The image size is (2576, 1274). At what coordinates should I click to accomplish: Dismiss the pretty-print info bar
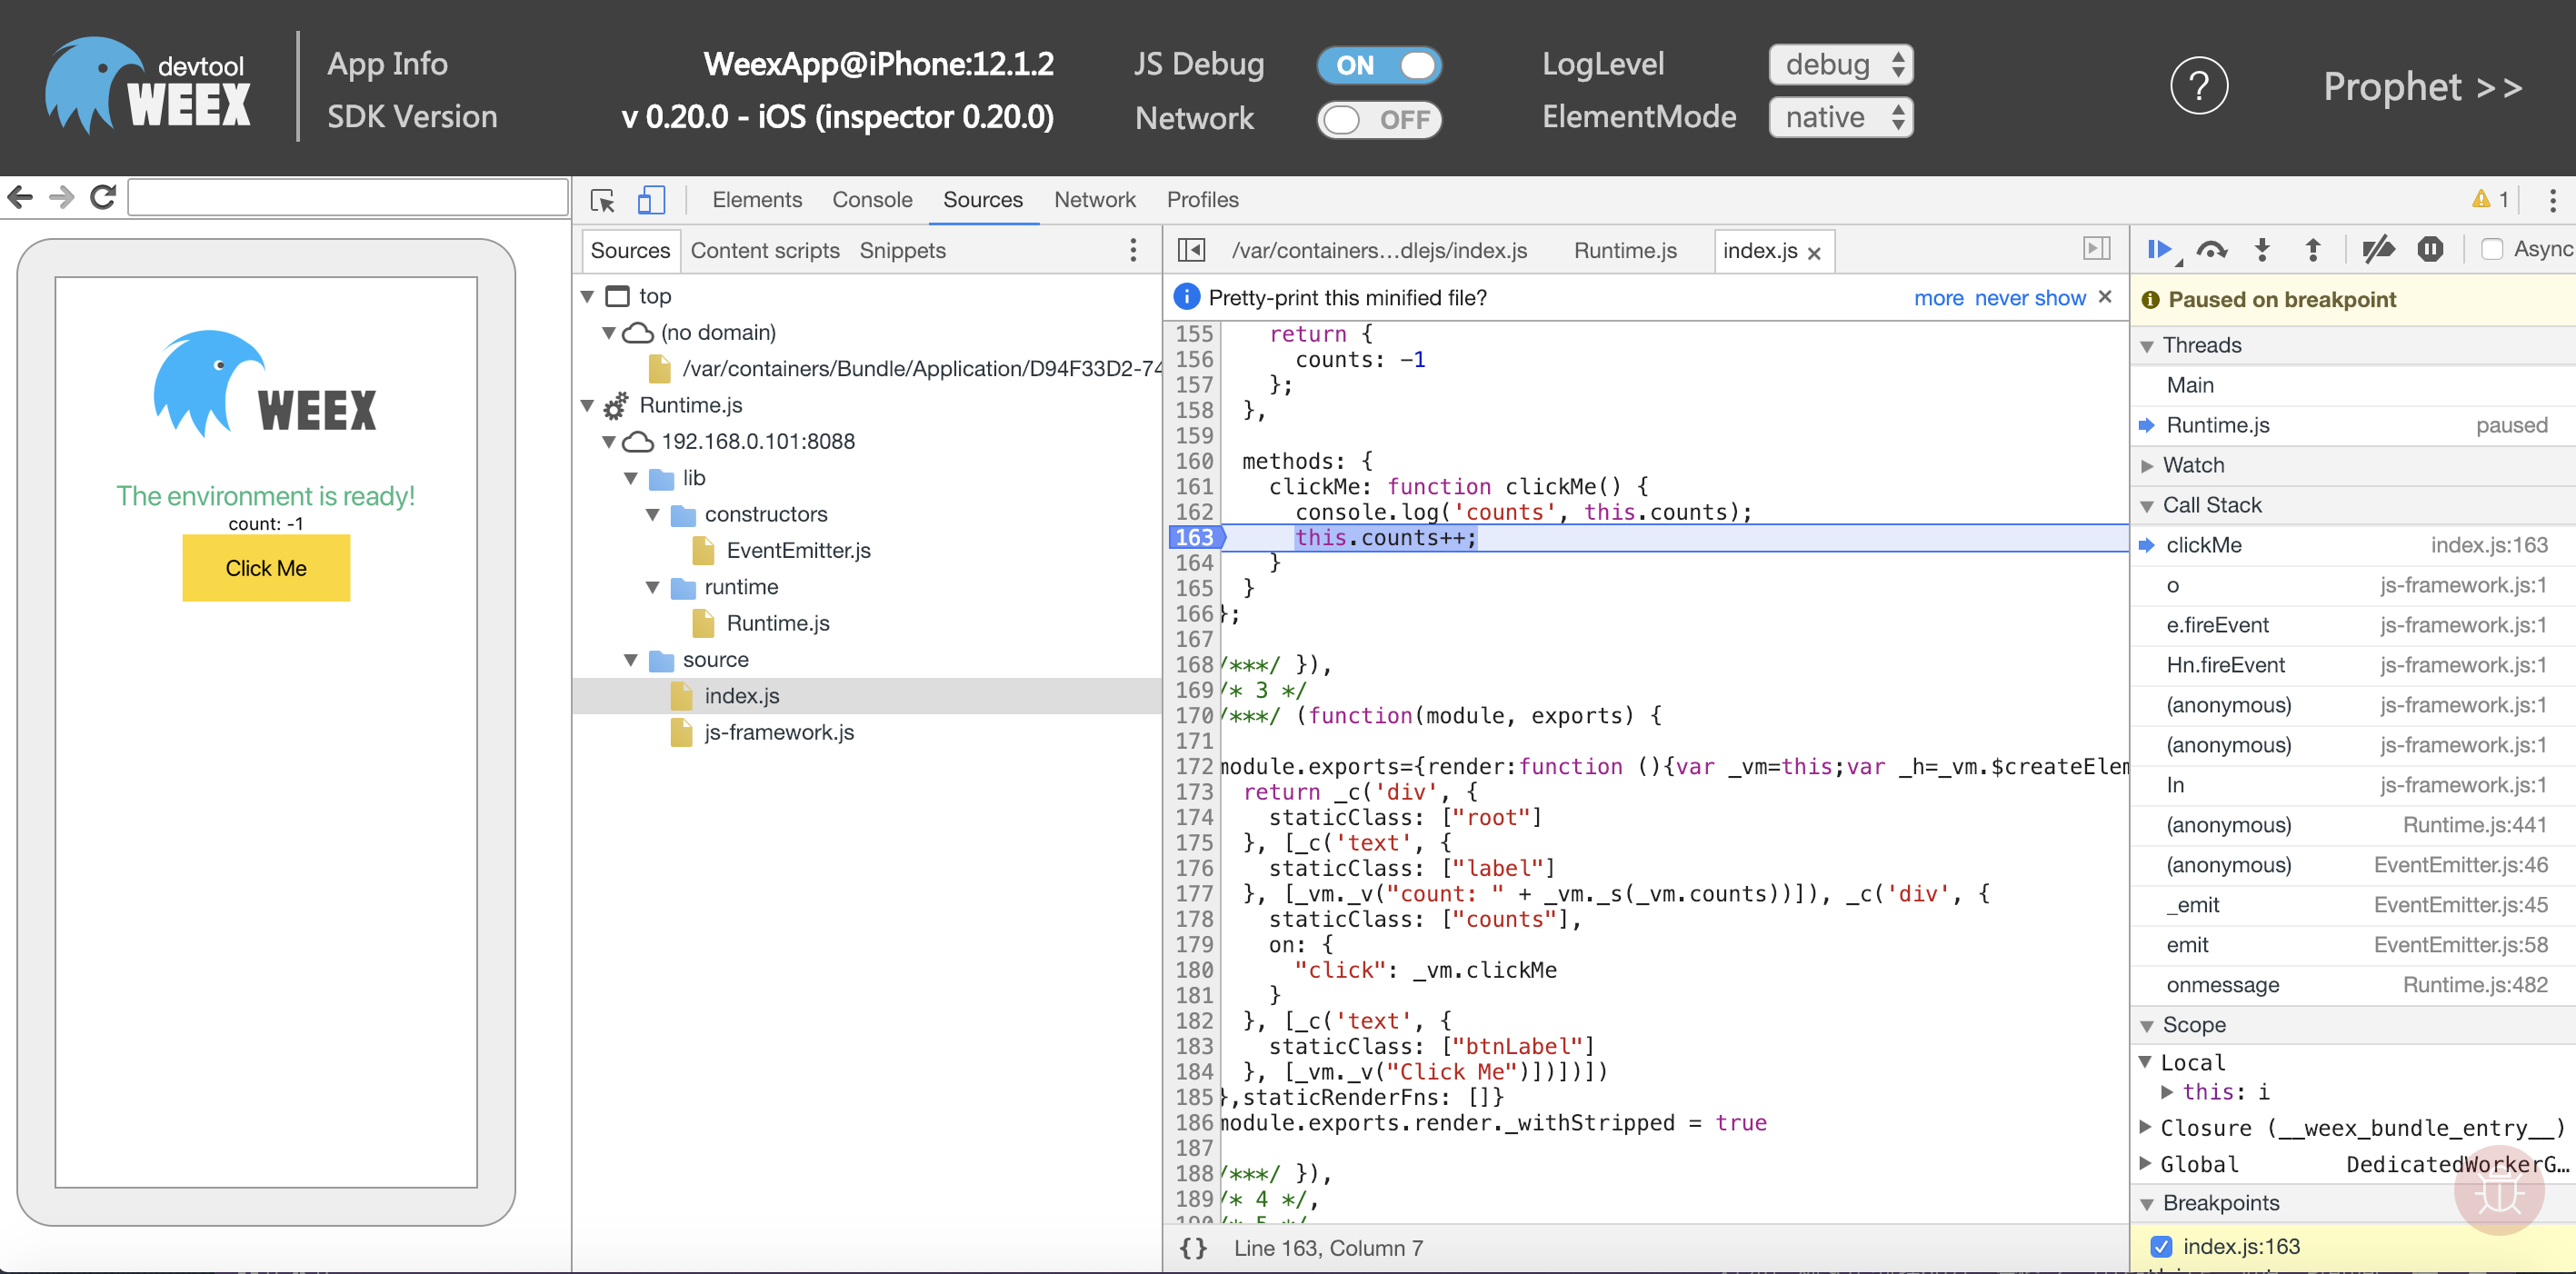tap(2105, 297)
